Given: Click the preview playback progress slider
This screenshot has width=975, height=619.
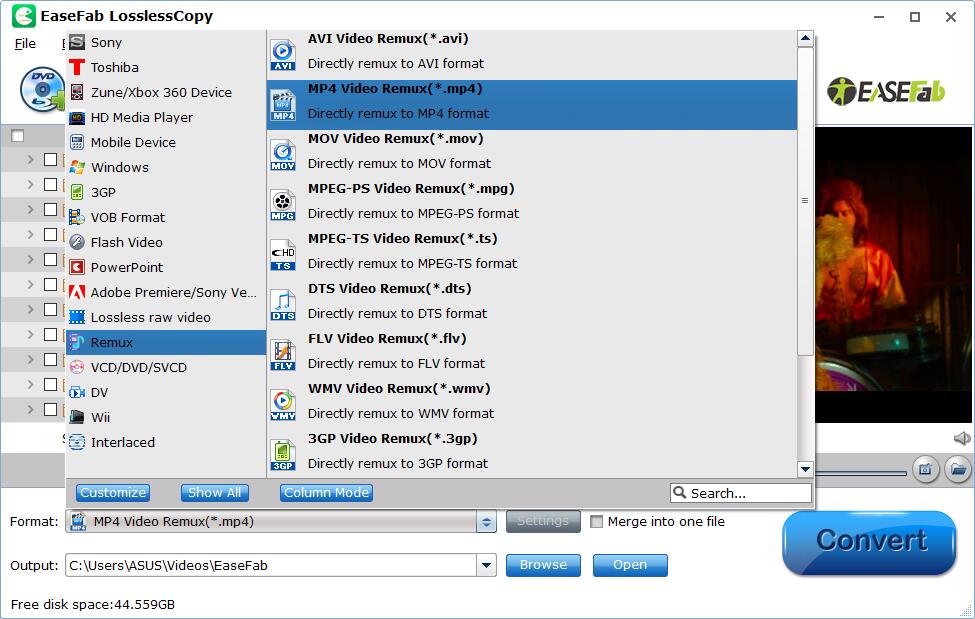Looking at the screenshot, I should point(861,473).
